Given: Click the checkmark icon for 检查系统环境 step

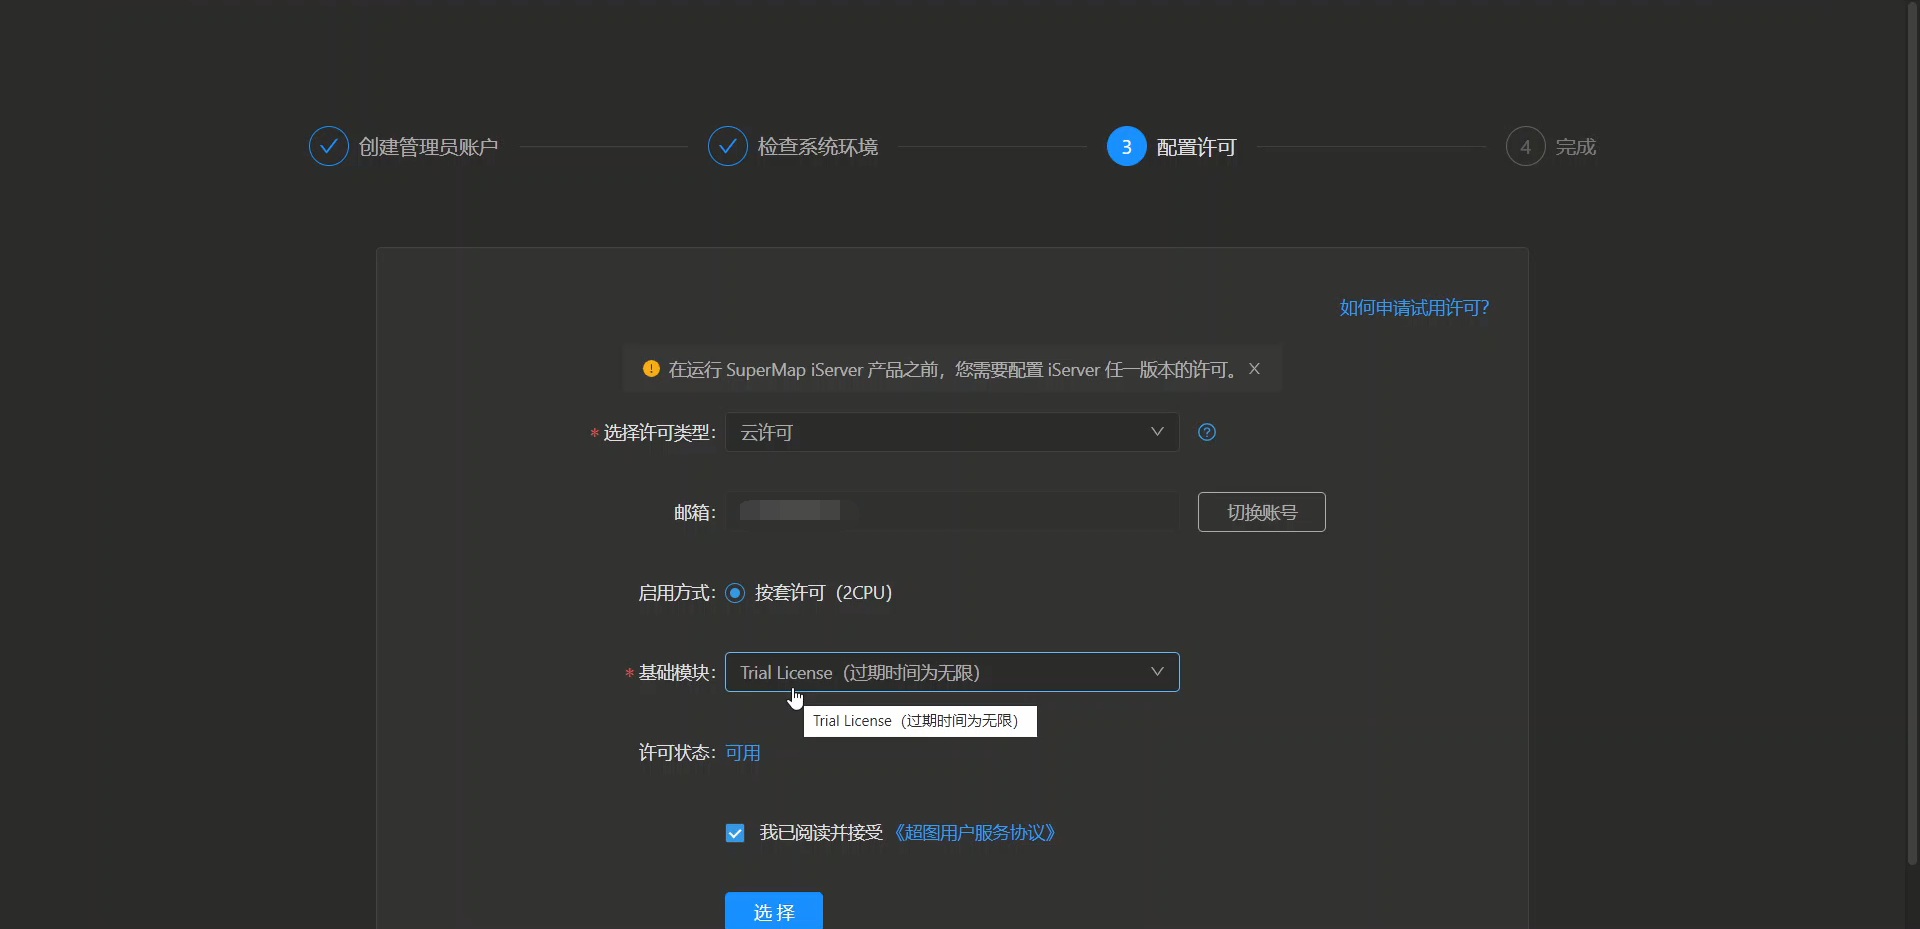Looking at the screenshot, I should 727,146.
